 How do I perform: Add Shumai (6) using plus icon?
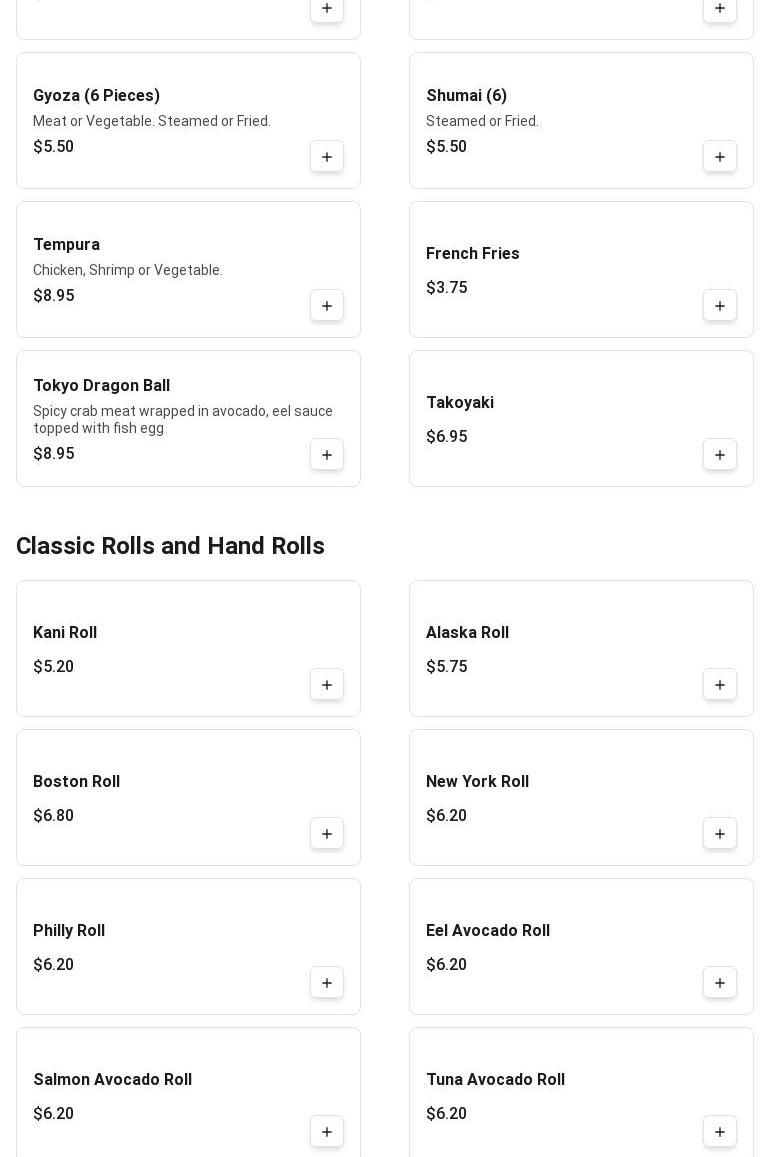tap(720, 157)
